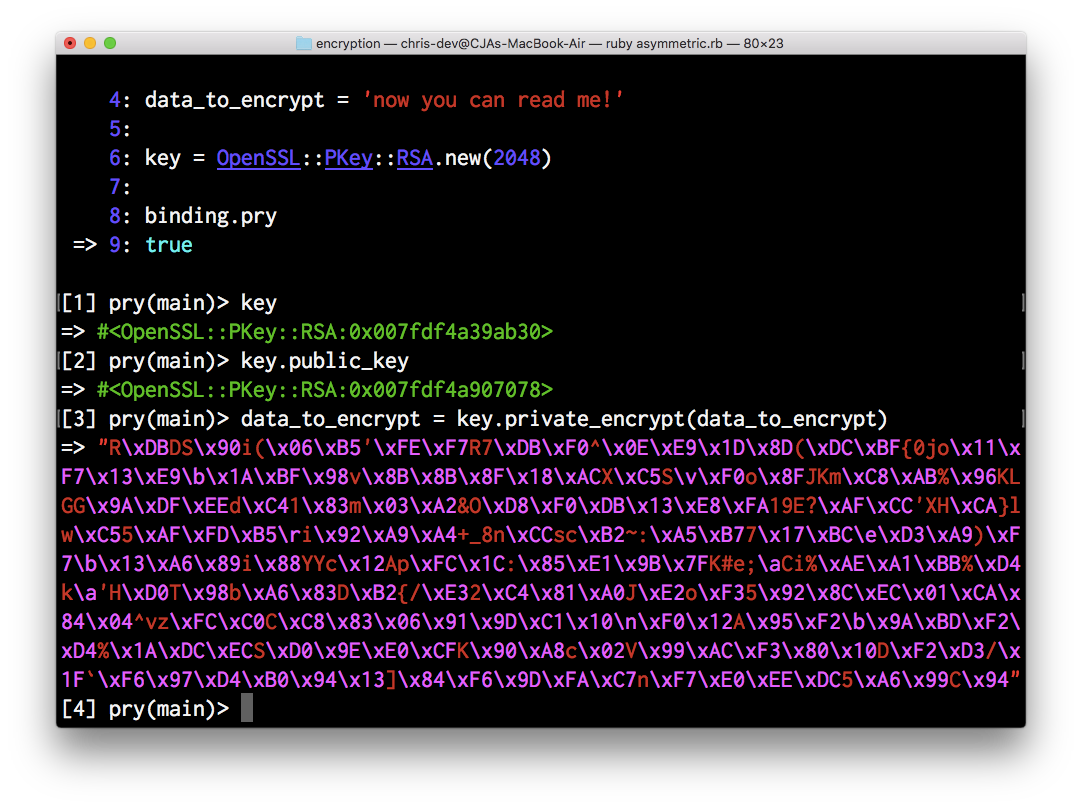Maximize the terminal with green button
Viewport: 1082px width, 808px height.
click(x=110, y=43)
